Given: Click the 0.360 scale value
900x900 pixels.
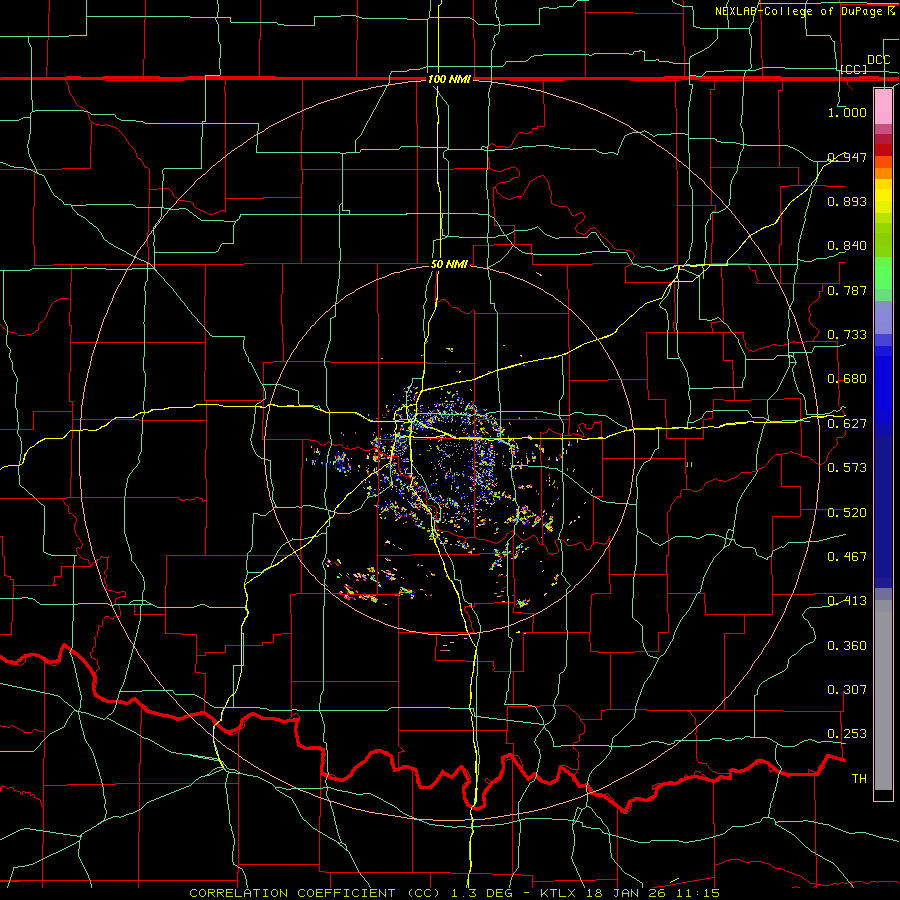Looking at the screenshot, I should pyautogui.click(x=847, y=646).
